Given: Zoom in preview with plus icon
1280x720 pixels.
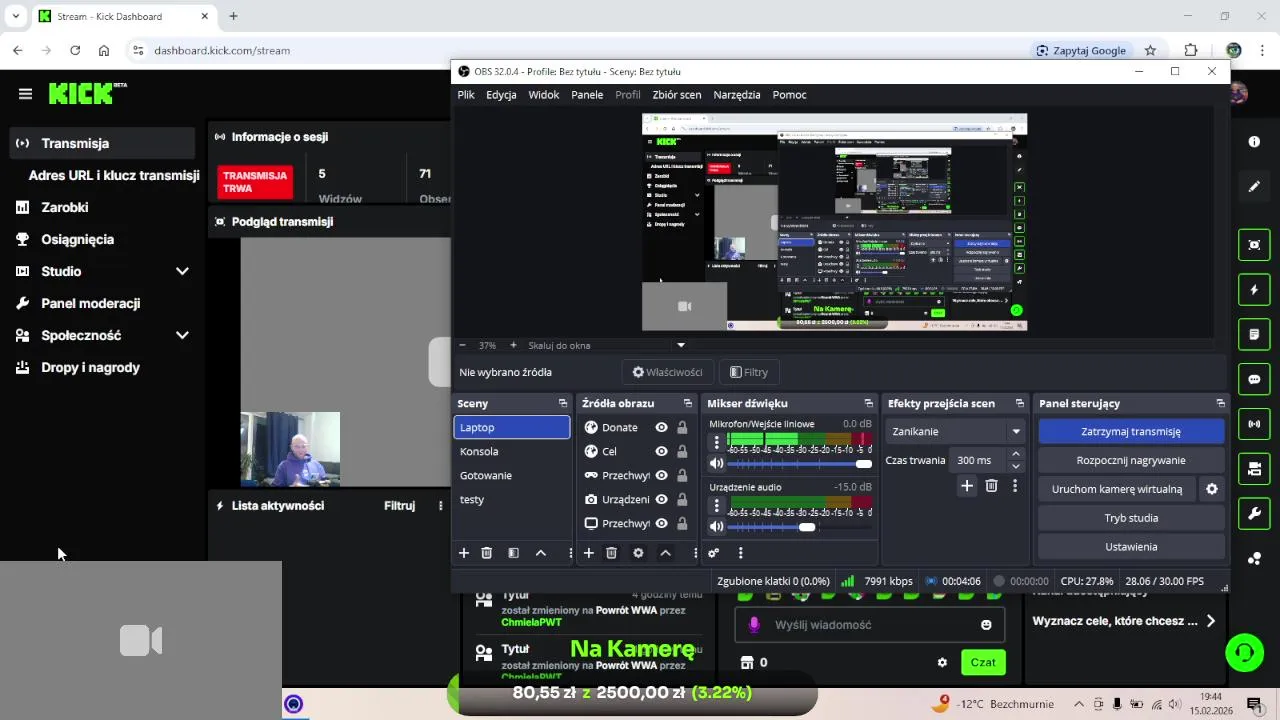Looking at the screenshot, I should (x=513, y=345).
